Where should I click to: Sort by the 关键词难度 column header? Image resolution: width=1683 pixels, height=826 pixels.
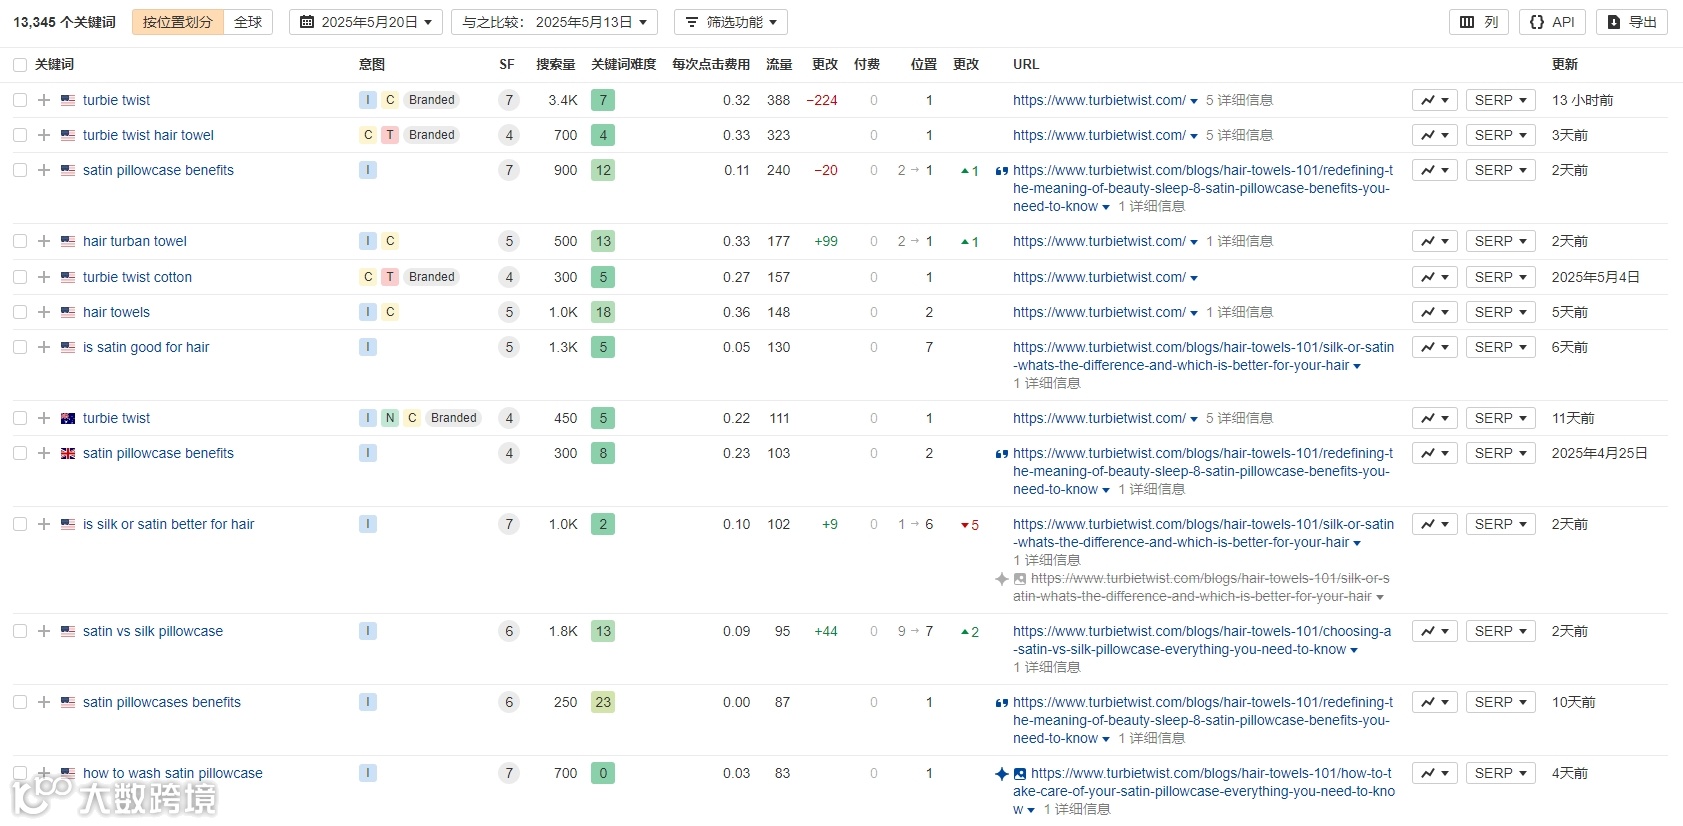tap(623, 64)
